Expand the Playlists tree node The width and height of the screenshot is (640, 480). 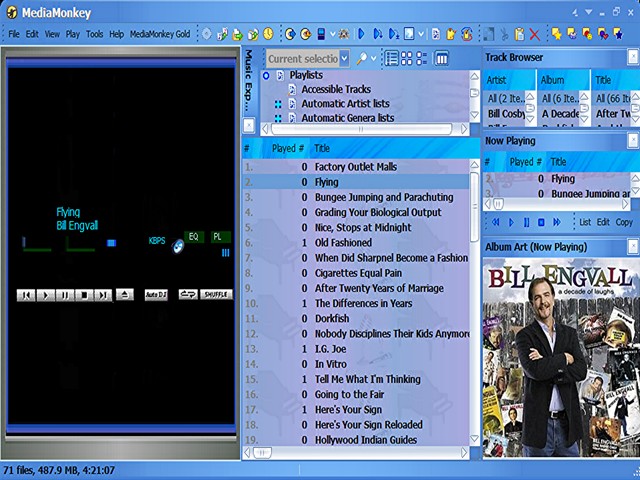click(x=266, y=75)
